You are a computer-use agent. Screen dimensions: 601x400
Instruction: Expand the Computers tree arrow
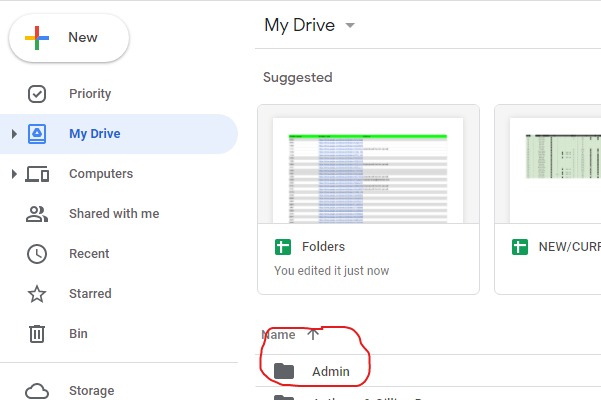(x=14, y=174)
